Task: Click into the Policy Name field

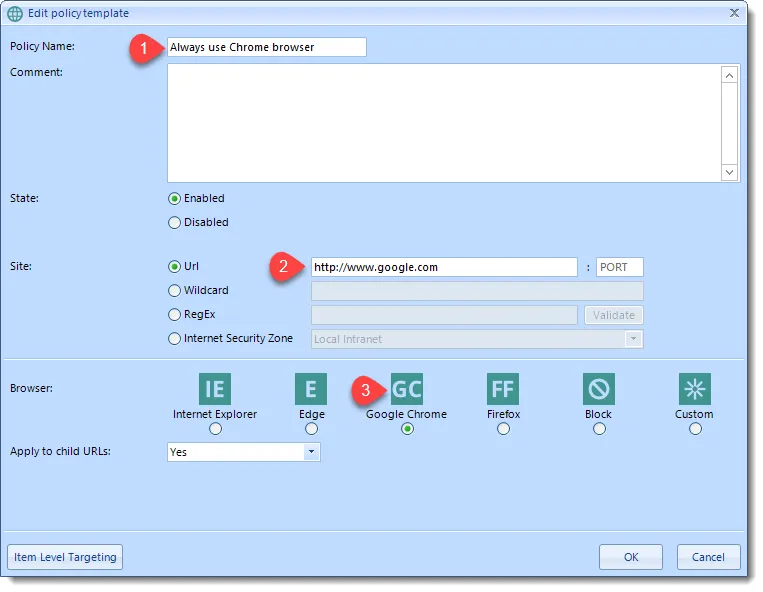Action: coord(266,47)
